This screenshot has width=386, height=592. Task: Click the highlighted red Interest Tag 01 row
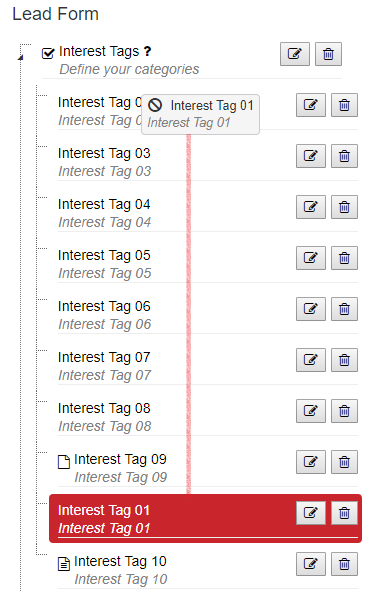(x=205, y=518)
